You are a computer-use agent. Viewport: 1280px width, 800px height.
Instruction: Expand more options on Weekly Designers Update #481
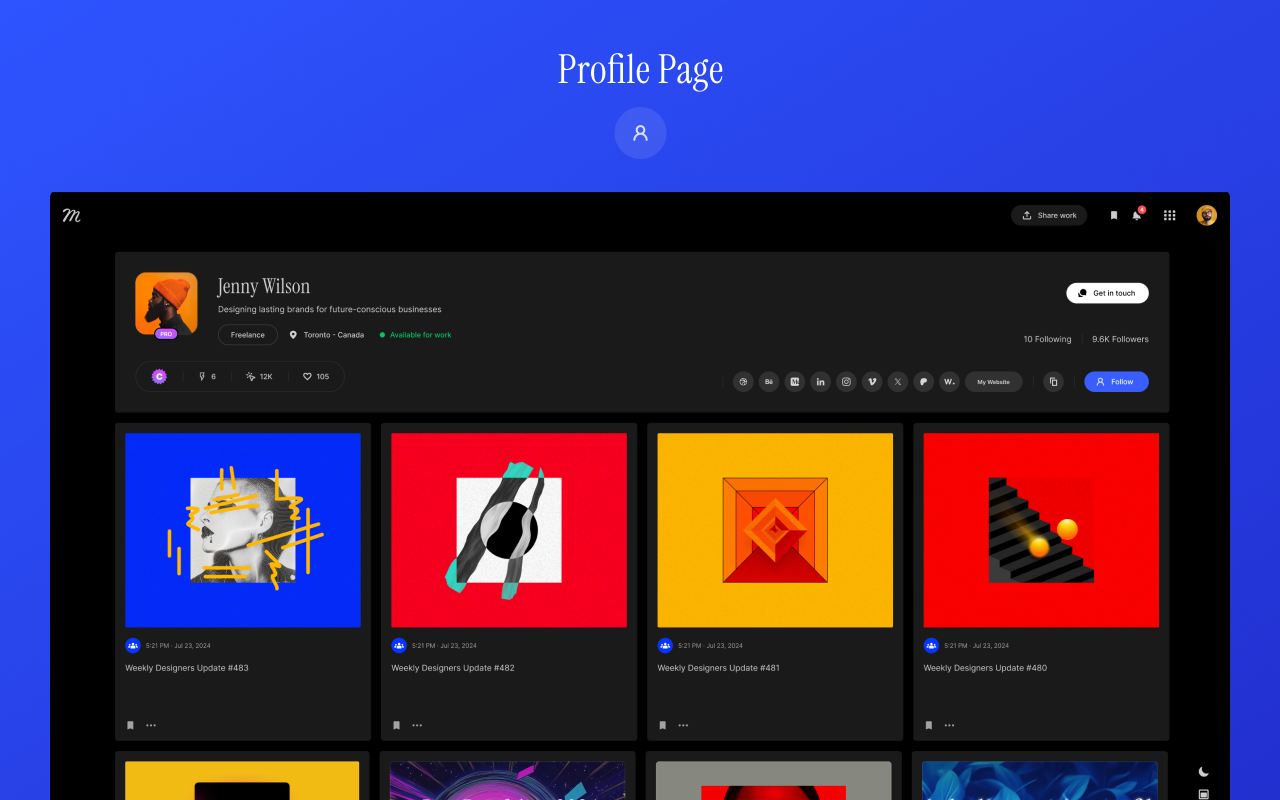(x=683, y=724)
